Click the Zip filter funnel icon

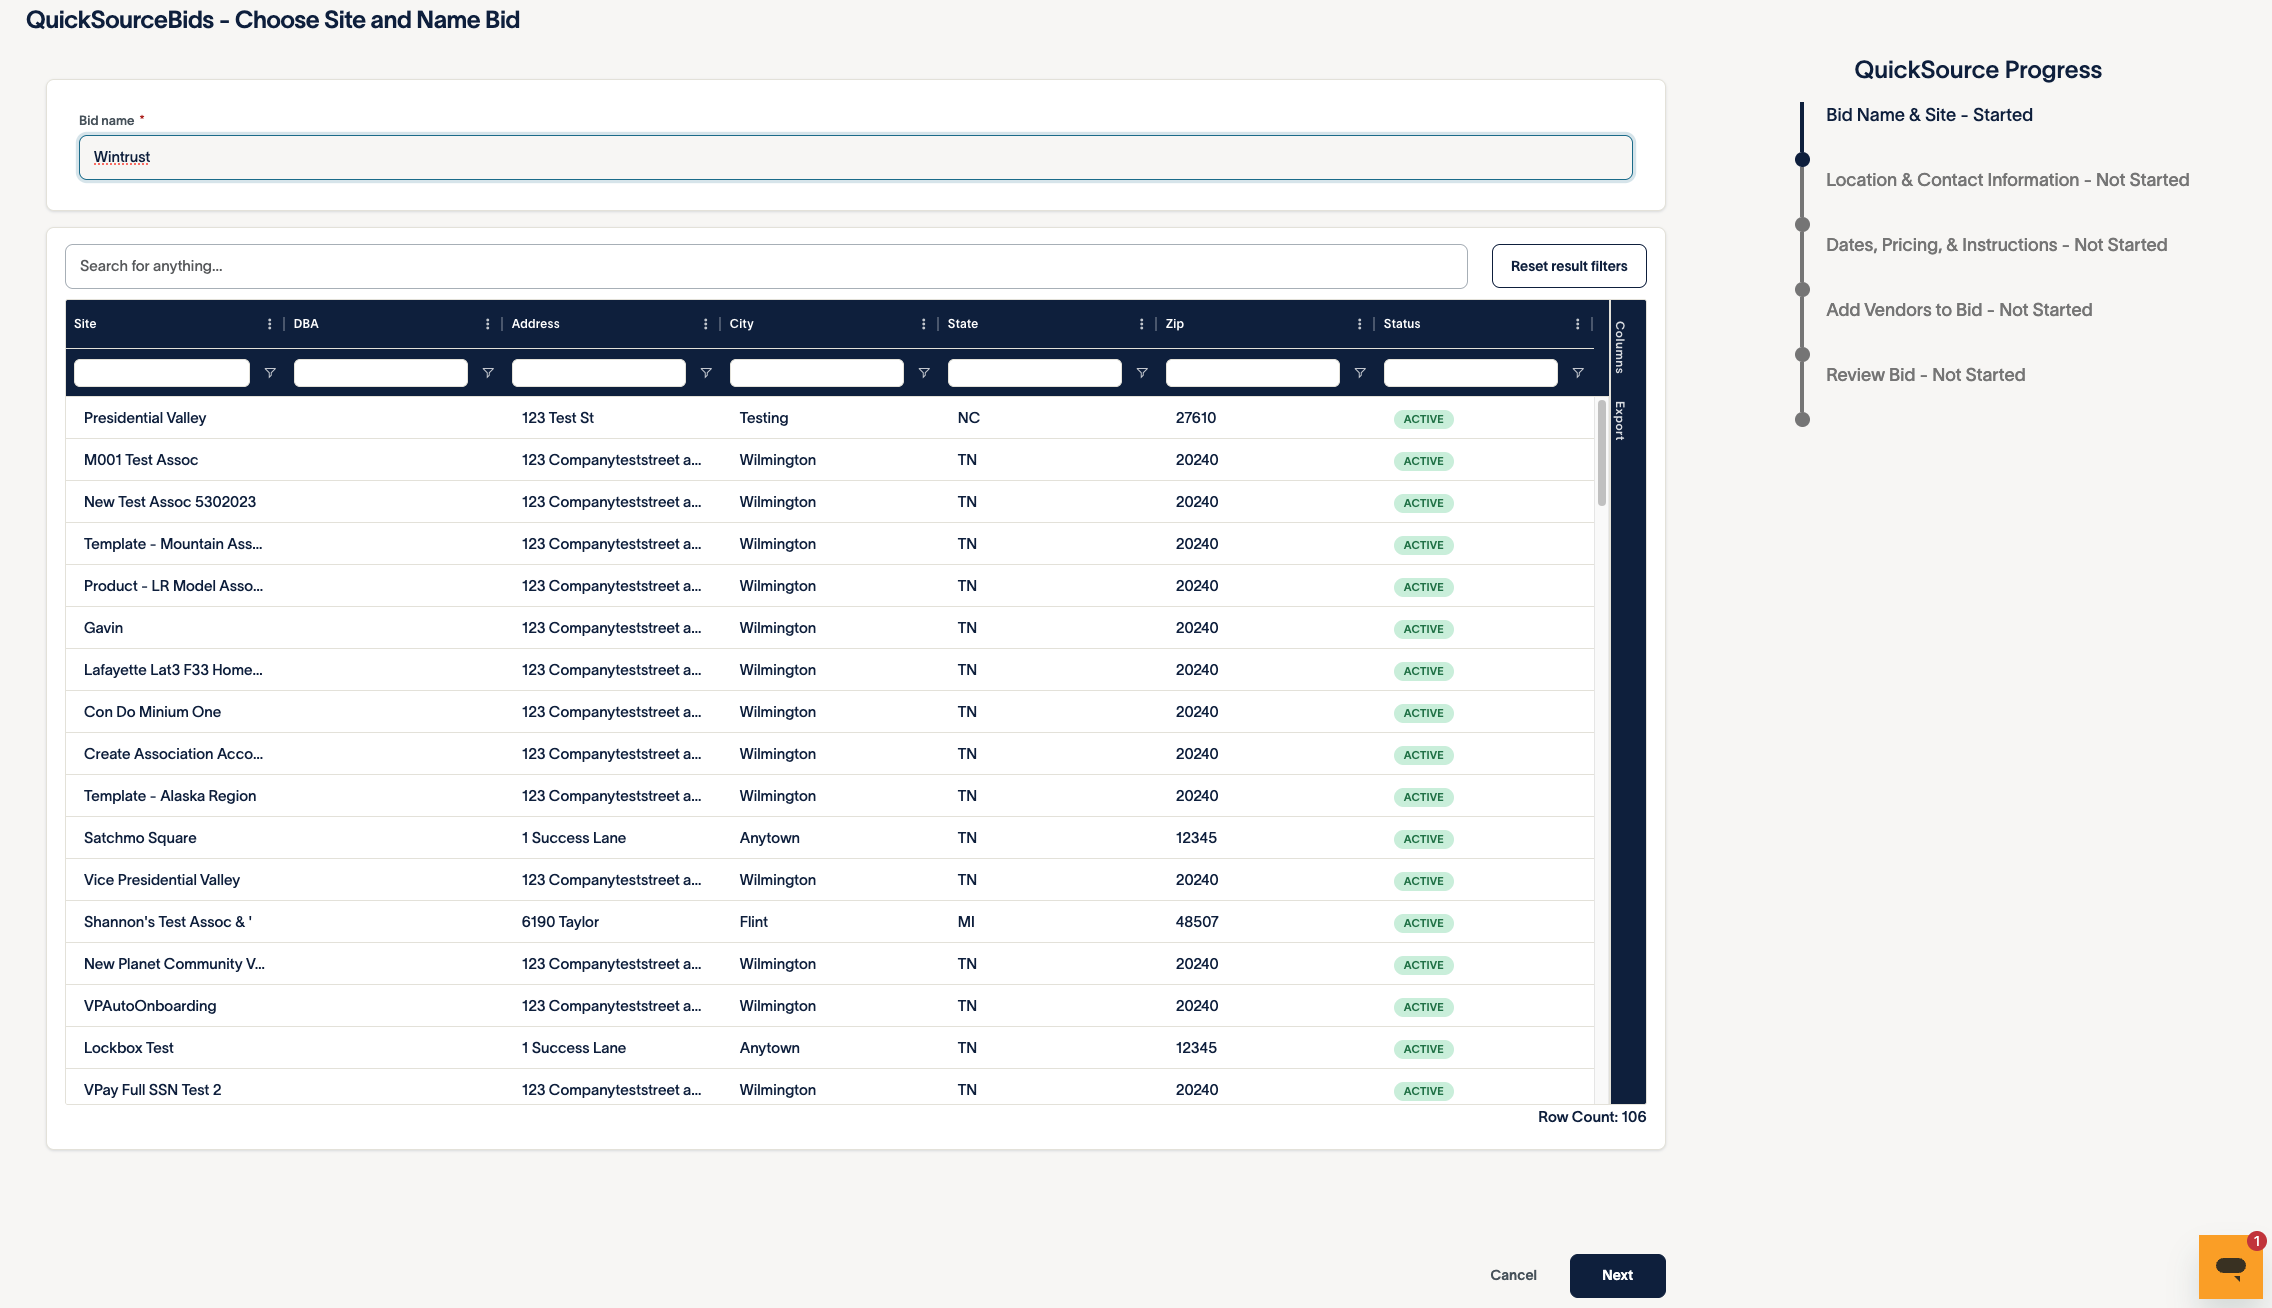[x=1360, y=373]
